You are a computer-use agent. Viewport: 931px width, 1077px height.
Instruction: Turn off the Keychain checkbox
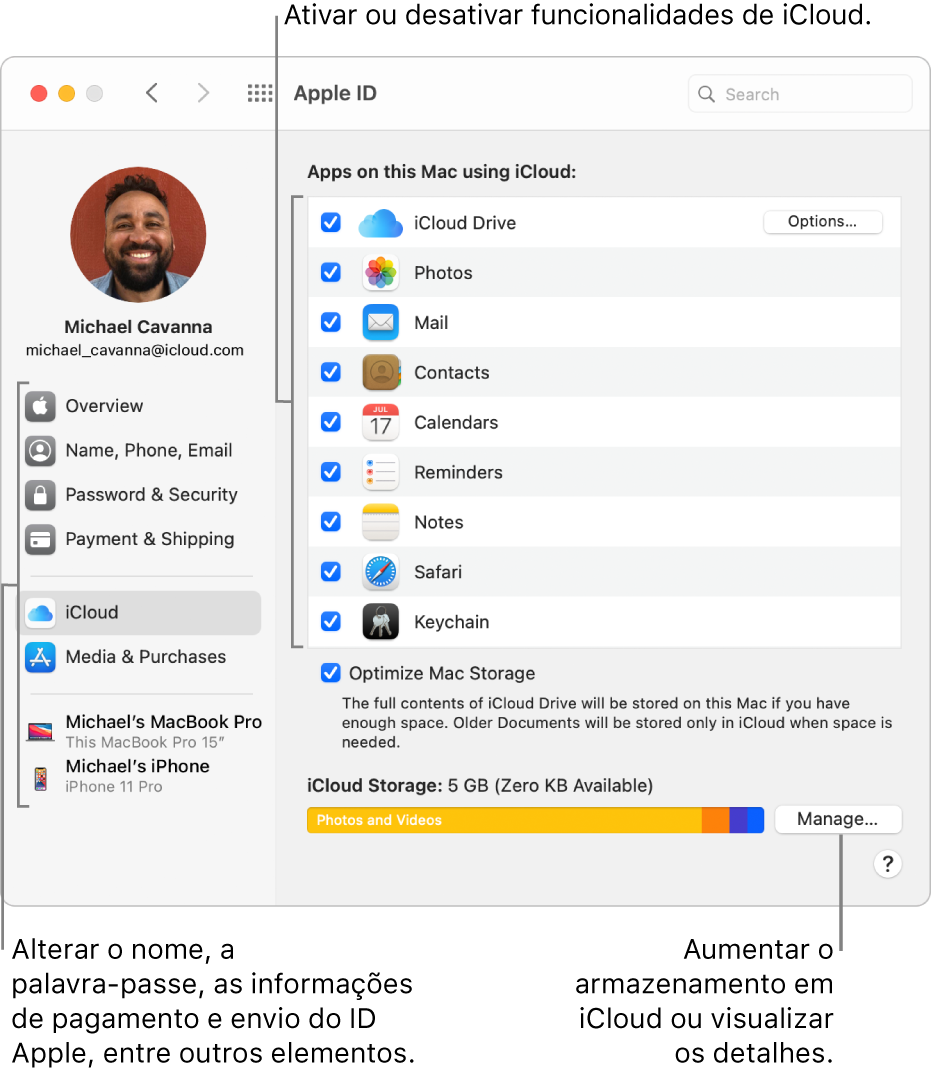pyautogui.click(x=331, y=622)
